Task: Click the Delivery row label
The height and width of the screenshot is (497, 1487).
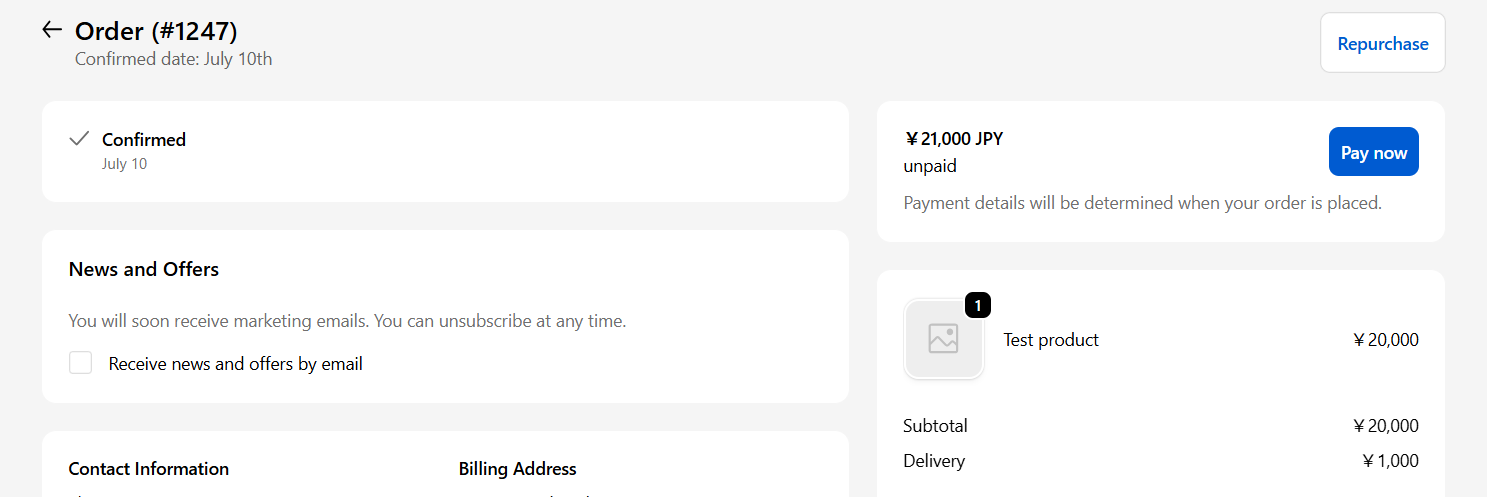Action: [x=934, y=461]
